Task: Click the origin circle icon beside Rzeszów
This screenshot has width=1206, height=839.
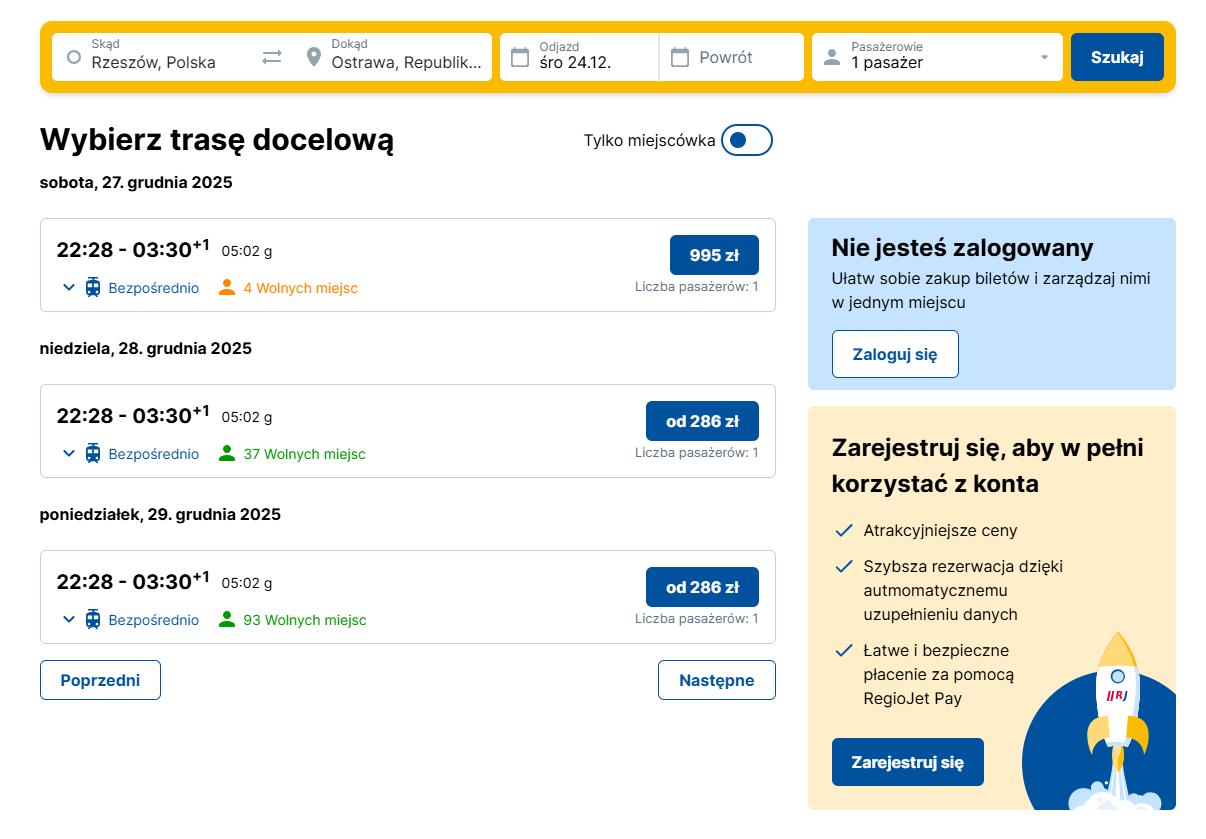Action: click(73, 57)
